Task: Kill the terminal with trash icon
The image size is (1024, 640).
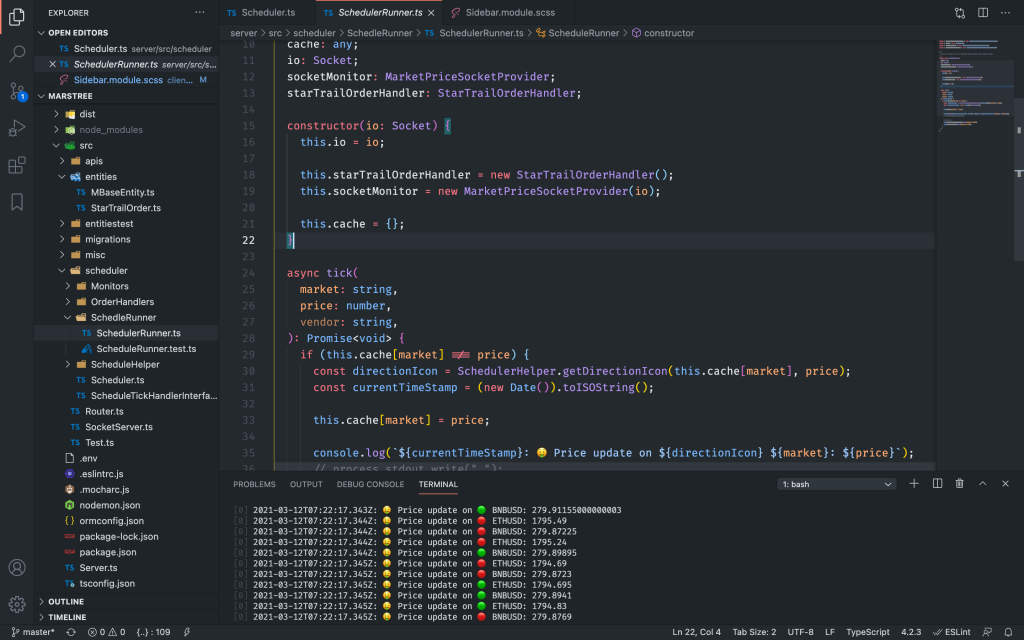Action: tap(960, 484)
